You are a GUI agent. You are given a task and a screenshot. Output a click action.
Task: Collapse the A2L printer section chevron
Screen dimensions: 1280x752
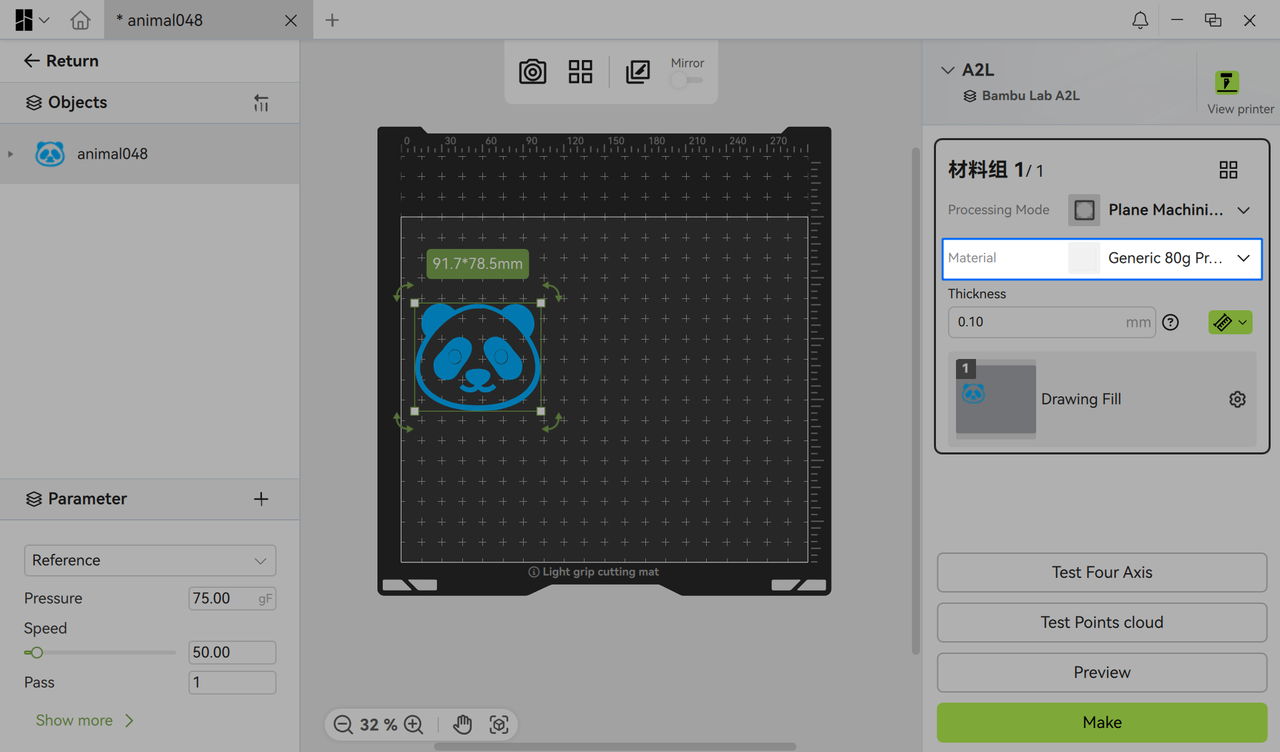tap(948, 70)
